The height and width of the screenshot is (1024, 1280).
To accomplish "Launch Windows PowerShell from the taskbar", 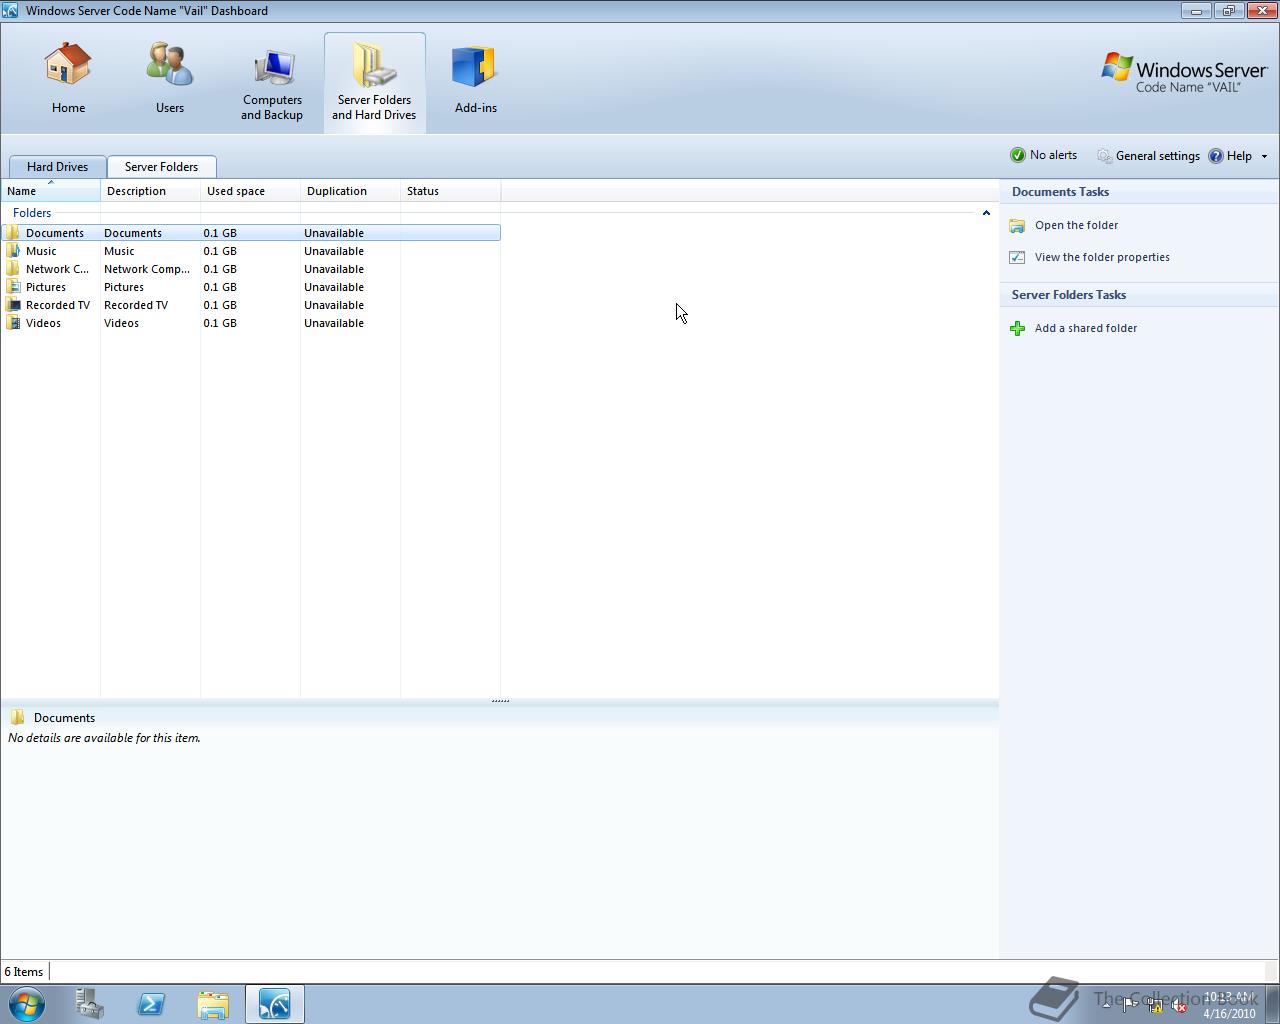I will click(151, 1004).
